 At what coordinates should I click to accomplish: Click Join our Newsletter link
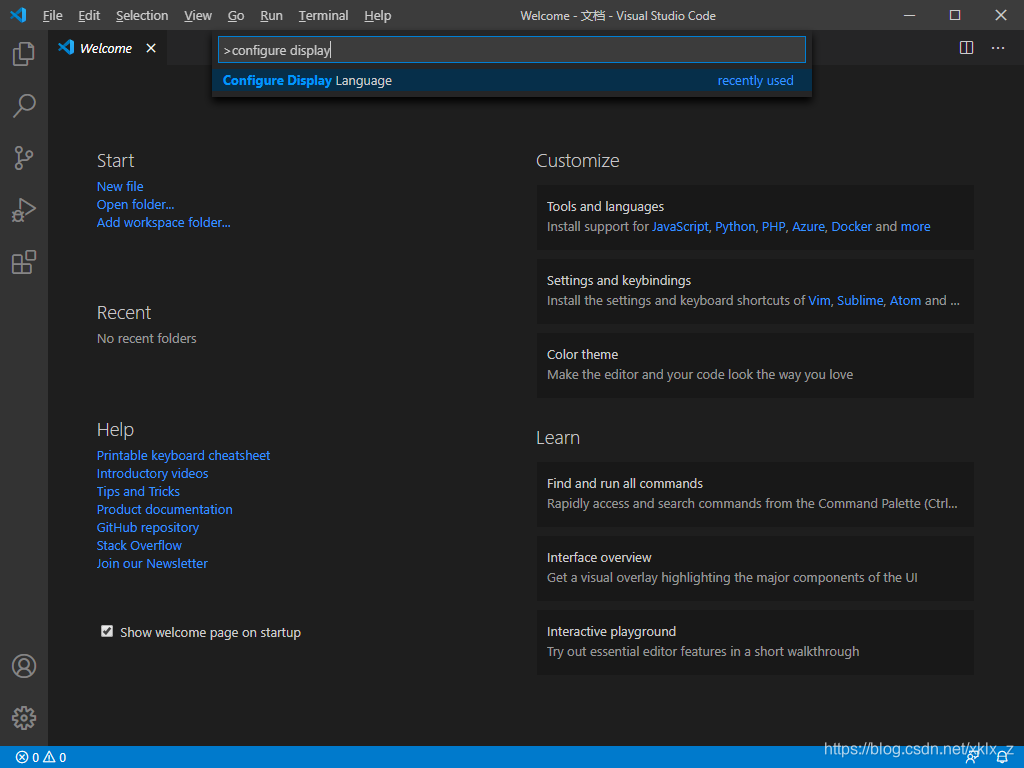pos(152,563)
